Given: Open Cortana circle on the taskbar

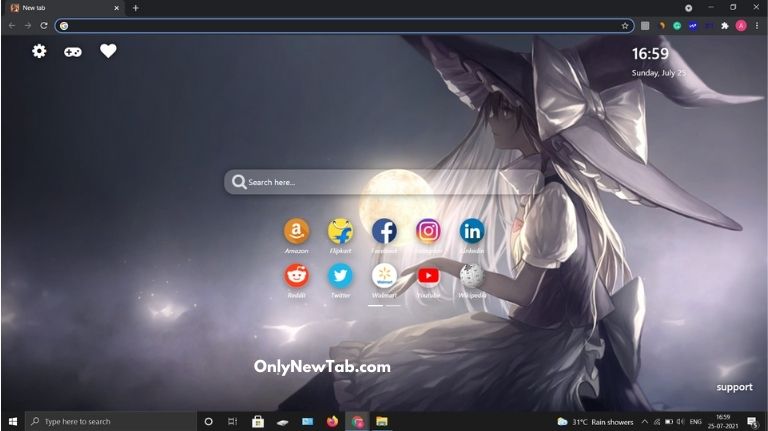Looking at the screenshot, I should [208, 421].
